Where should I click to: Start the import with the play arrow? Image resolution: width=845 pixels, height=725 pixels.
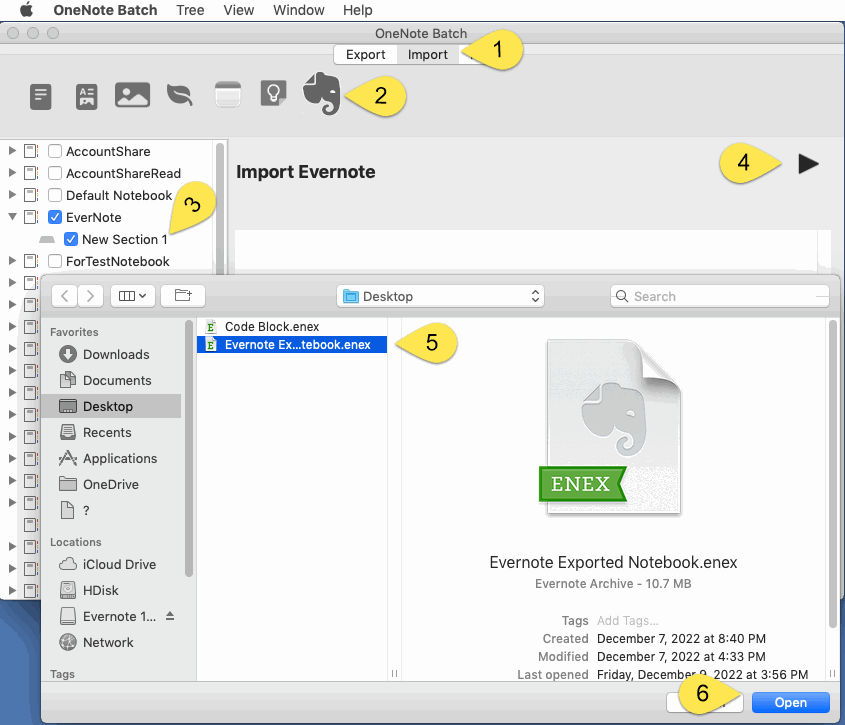808,163
